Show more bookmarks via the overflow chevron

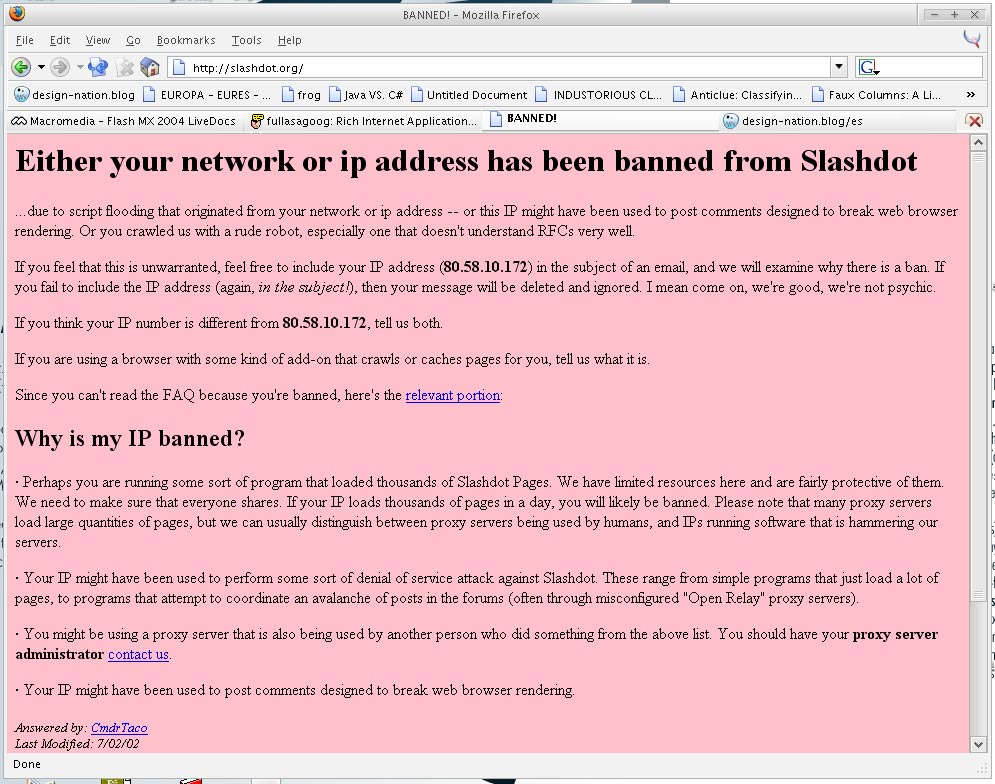click(970, 95)
